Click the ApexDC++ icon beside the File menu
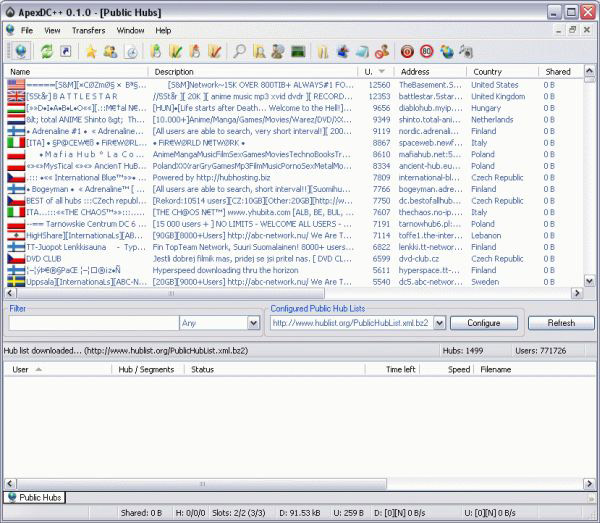Image resolution: width=600 pixels, height=523 pixels. [10, 30]
